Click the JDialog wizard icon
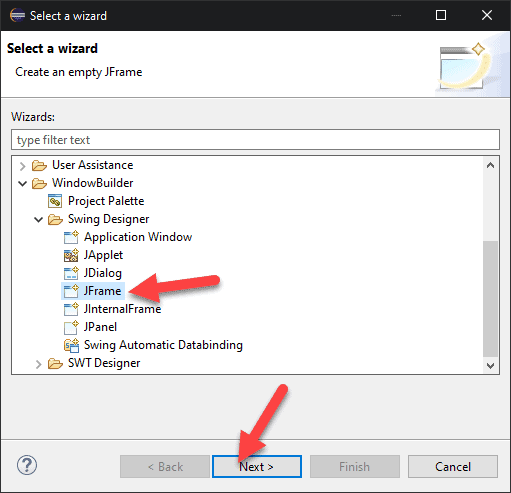The width and height of the screenshot is (511, 493). (71, 273)
